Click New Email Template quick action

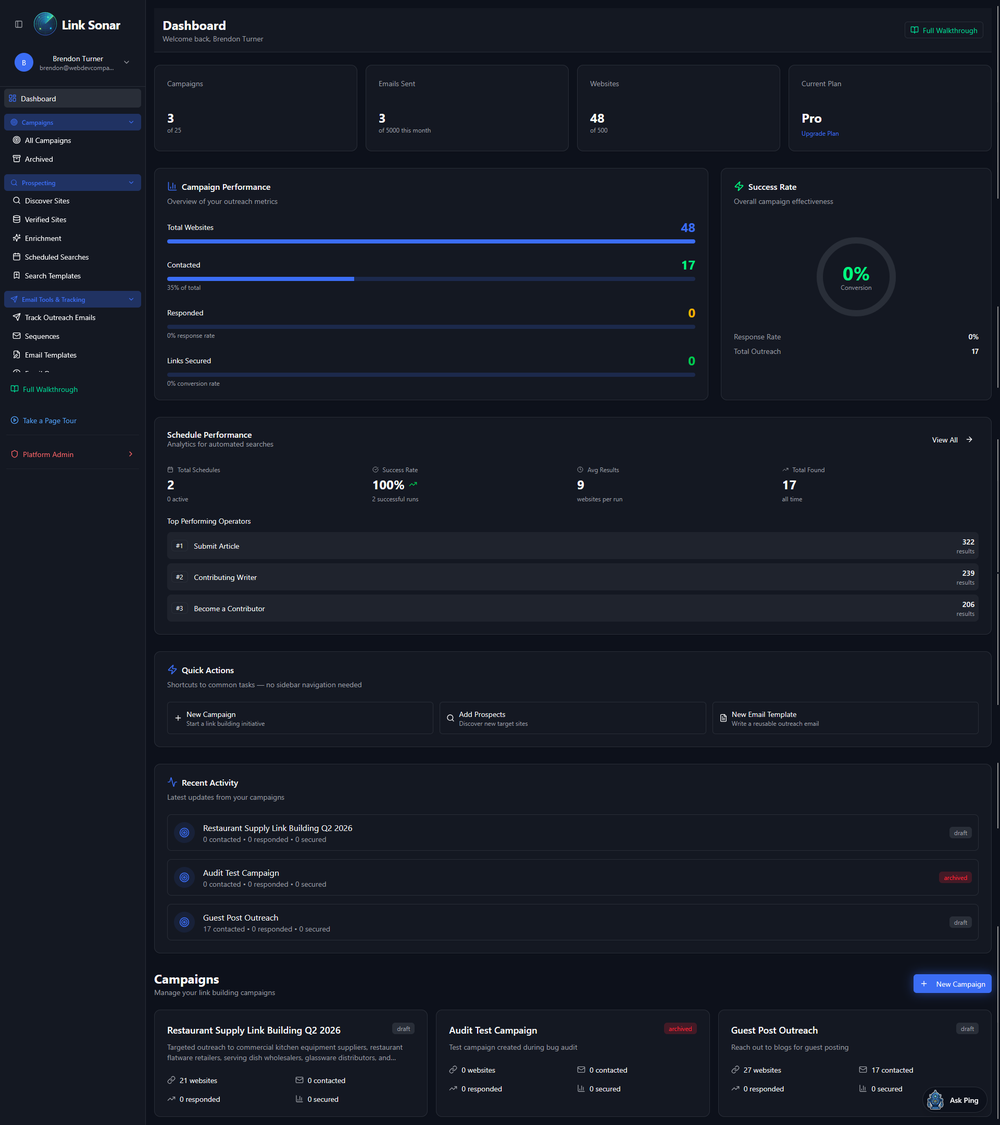845,718
